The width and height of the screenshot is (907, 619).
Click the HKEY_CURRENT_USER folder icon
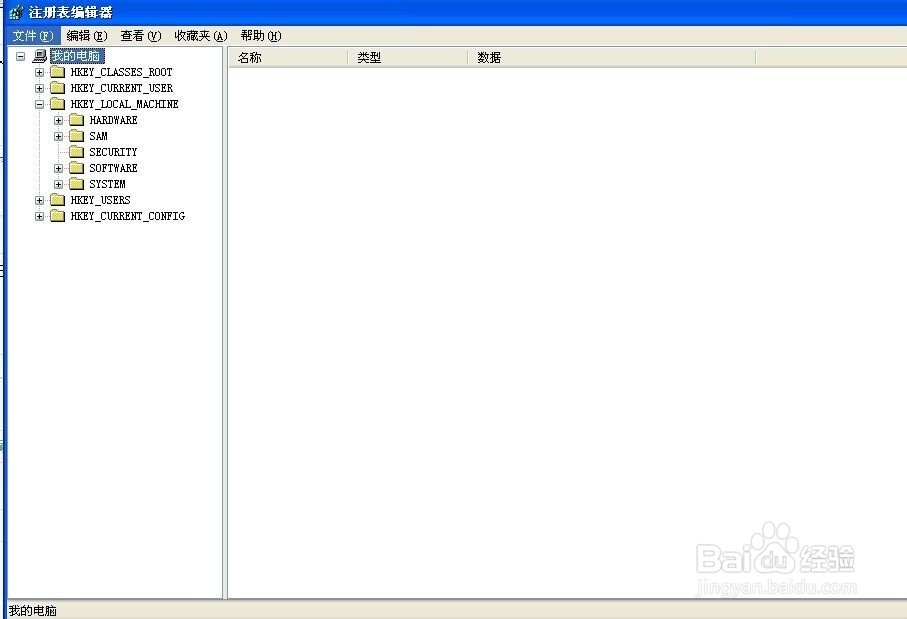57,88
